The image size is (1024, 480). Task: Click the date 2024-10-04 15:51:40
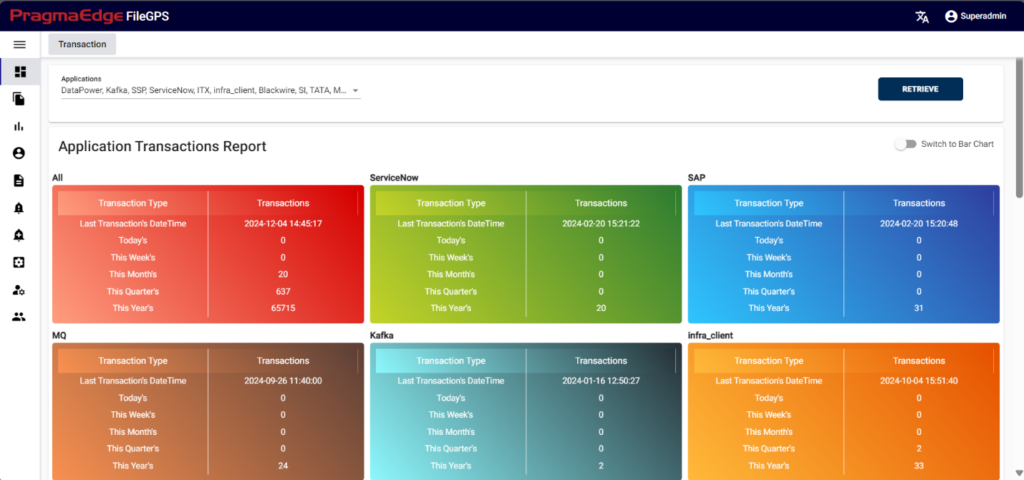click(919, 381)
